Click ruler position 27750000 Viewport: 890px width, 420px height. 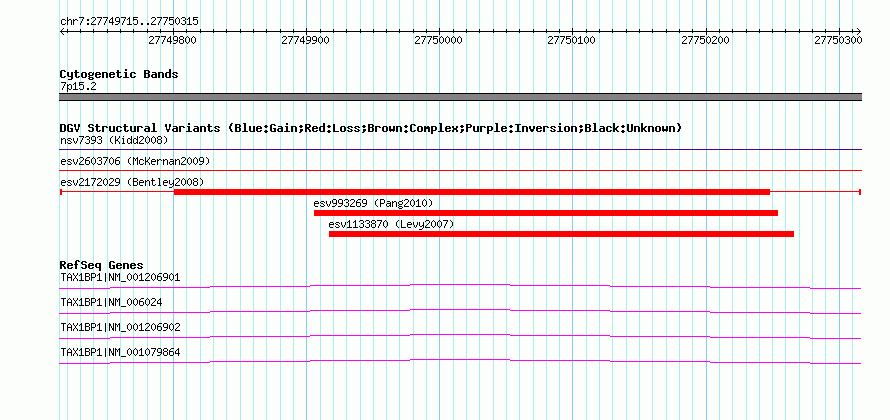439,40
